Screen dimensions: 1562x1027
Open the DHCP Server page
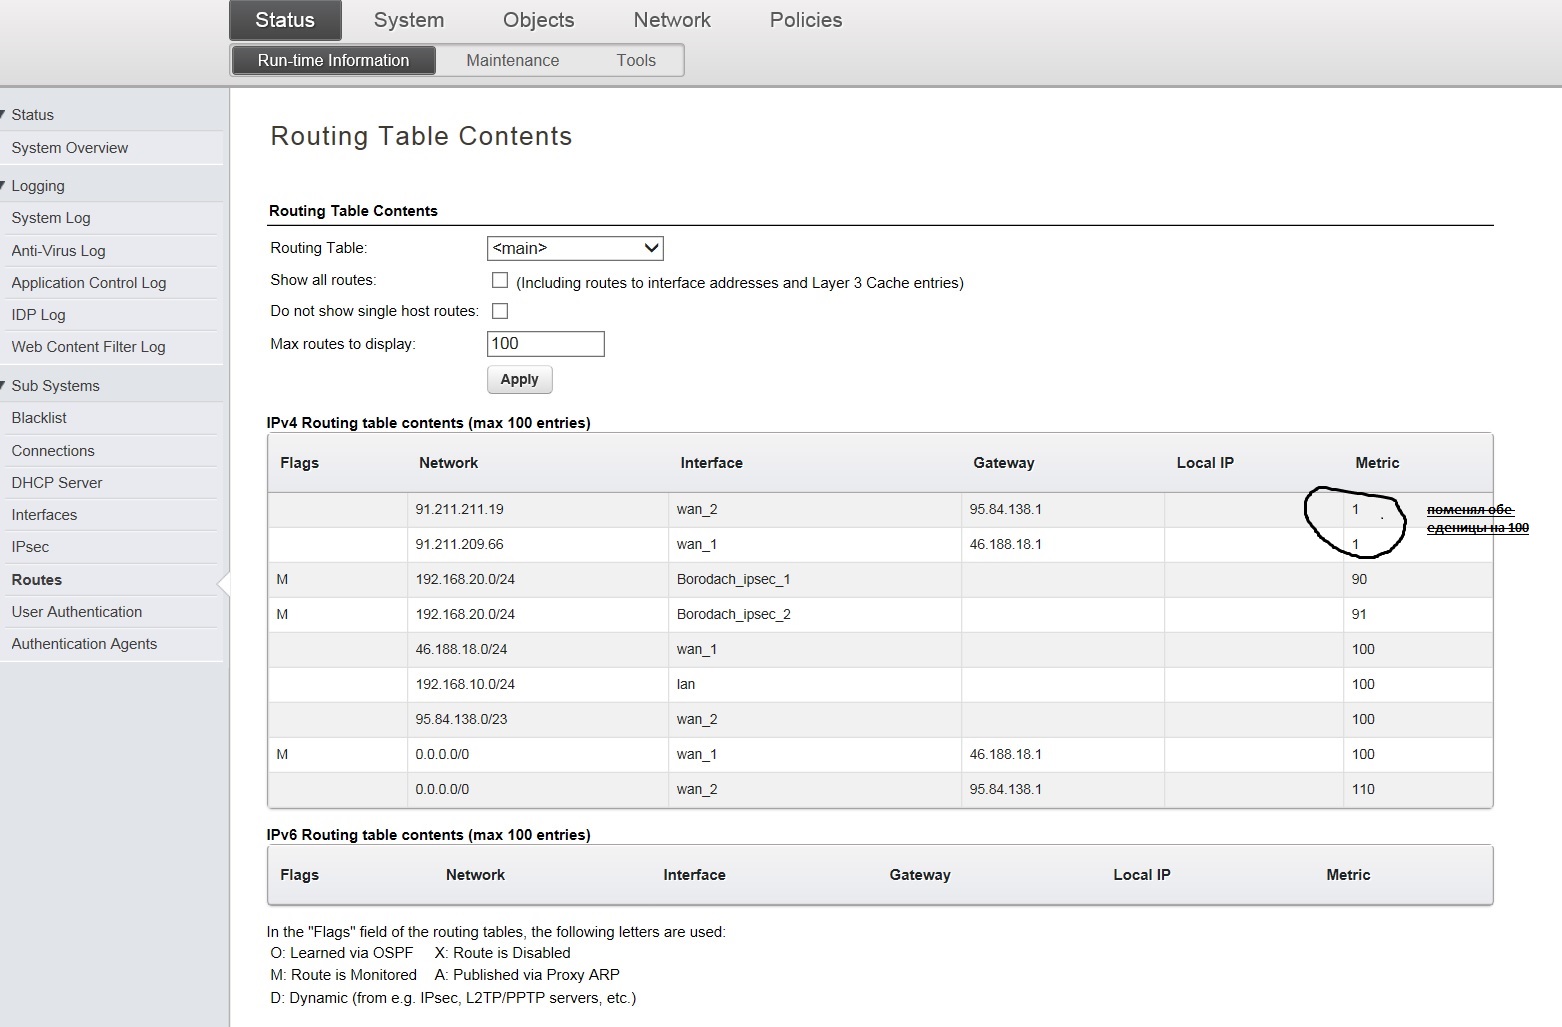(57, 483)
